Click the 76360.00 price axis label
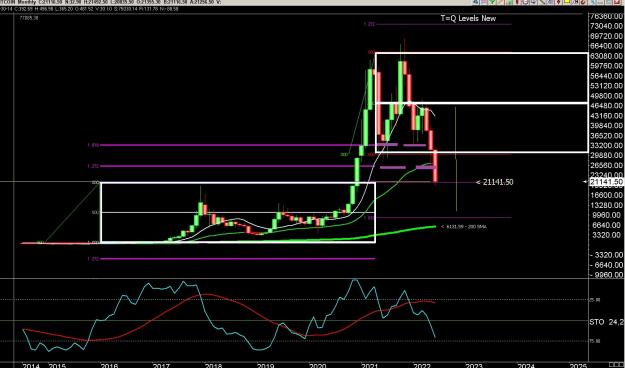 [x=606, y=16]
